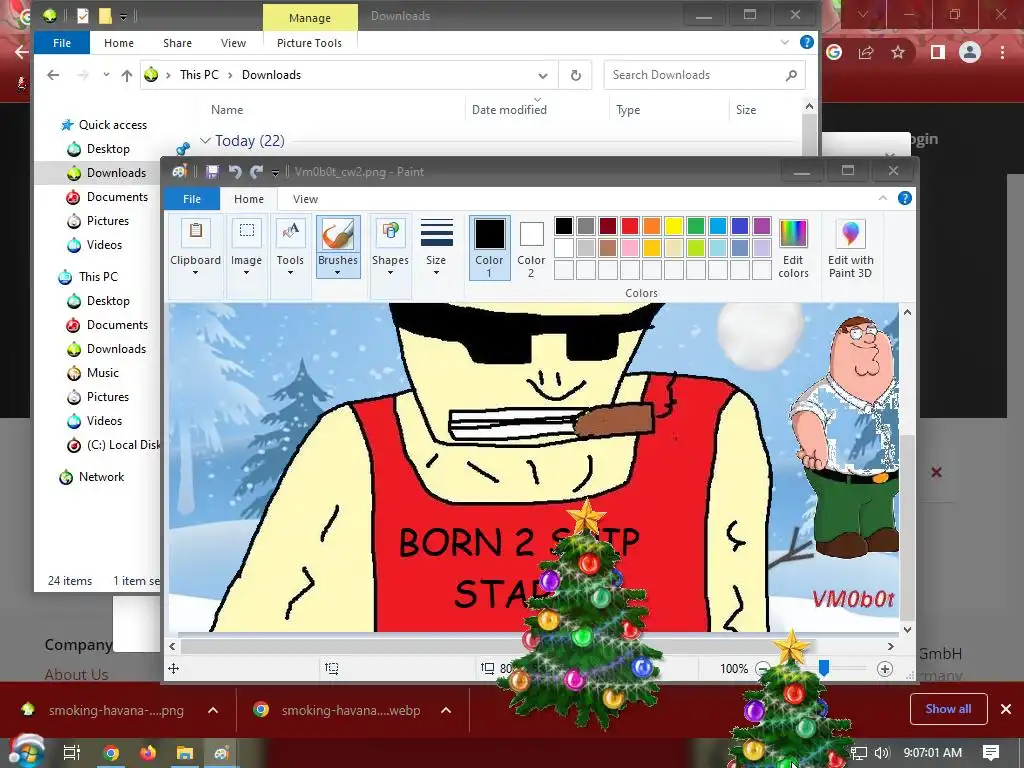Viewport: 1024px width, 768px height.
Task: Open options for smoking-havana png download
Action: [x=213, y=710]
